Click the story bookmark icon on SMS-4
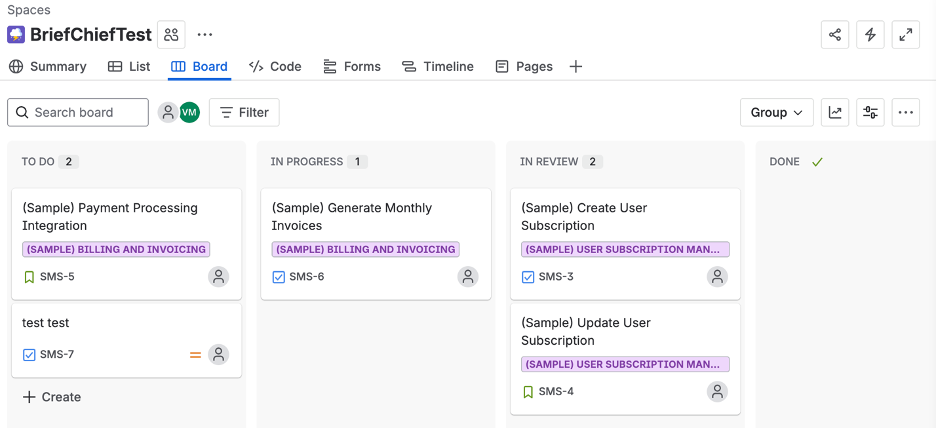The width and height of the screenshot is (936, 428). (x=528, y=392)
